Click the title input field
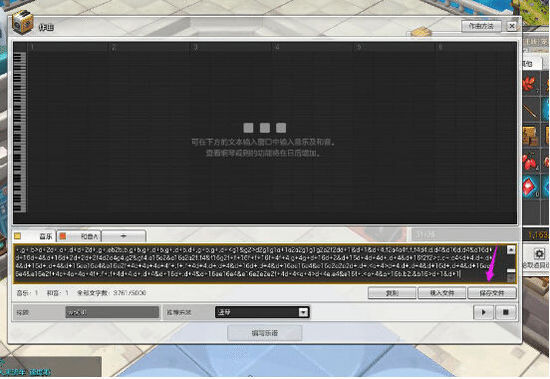The width and height of the screenshot is (550, 379). coord(112,312)
